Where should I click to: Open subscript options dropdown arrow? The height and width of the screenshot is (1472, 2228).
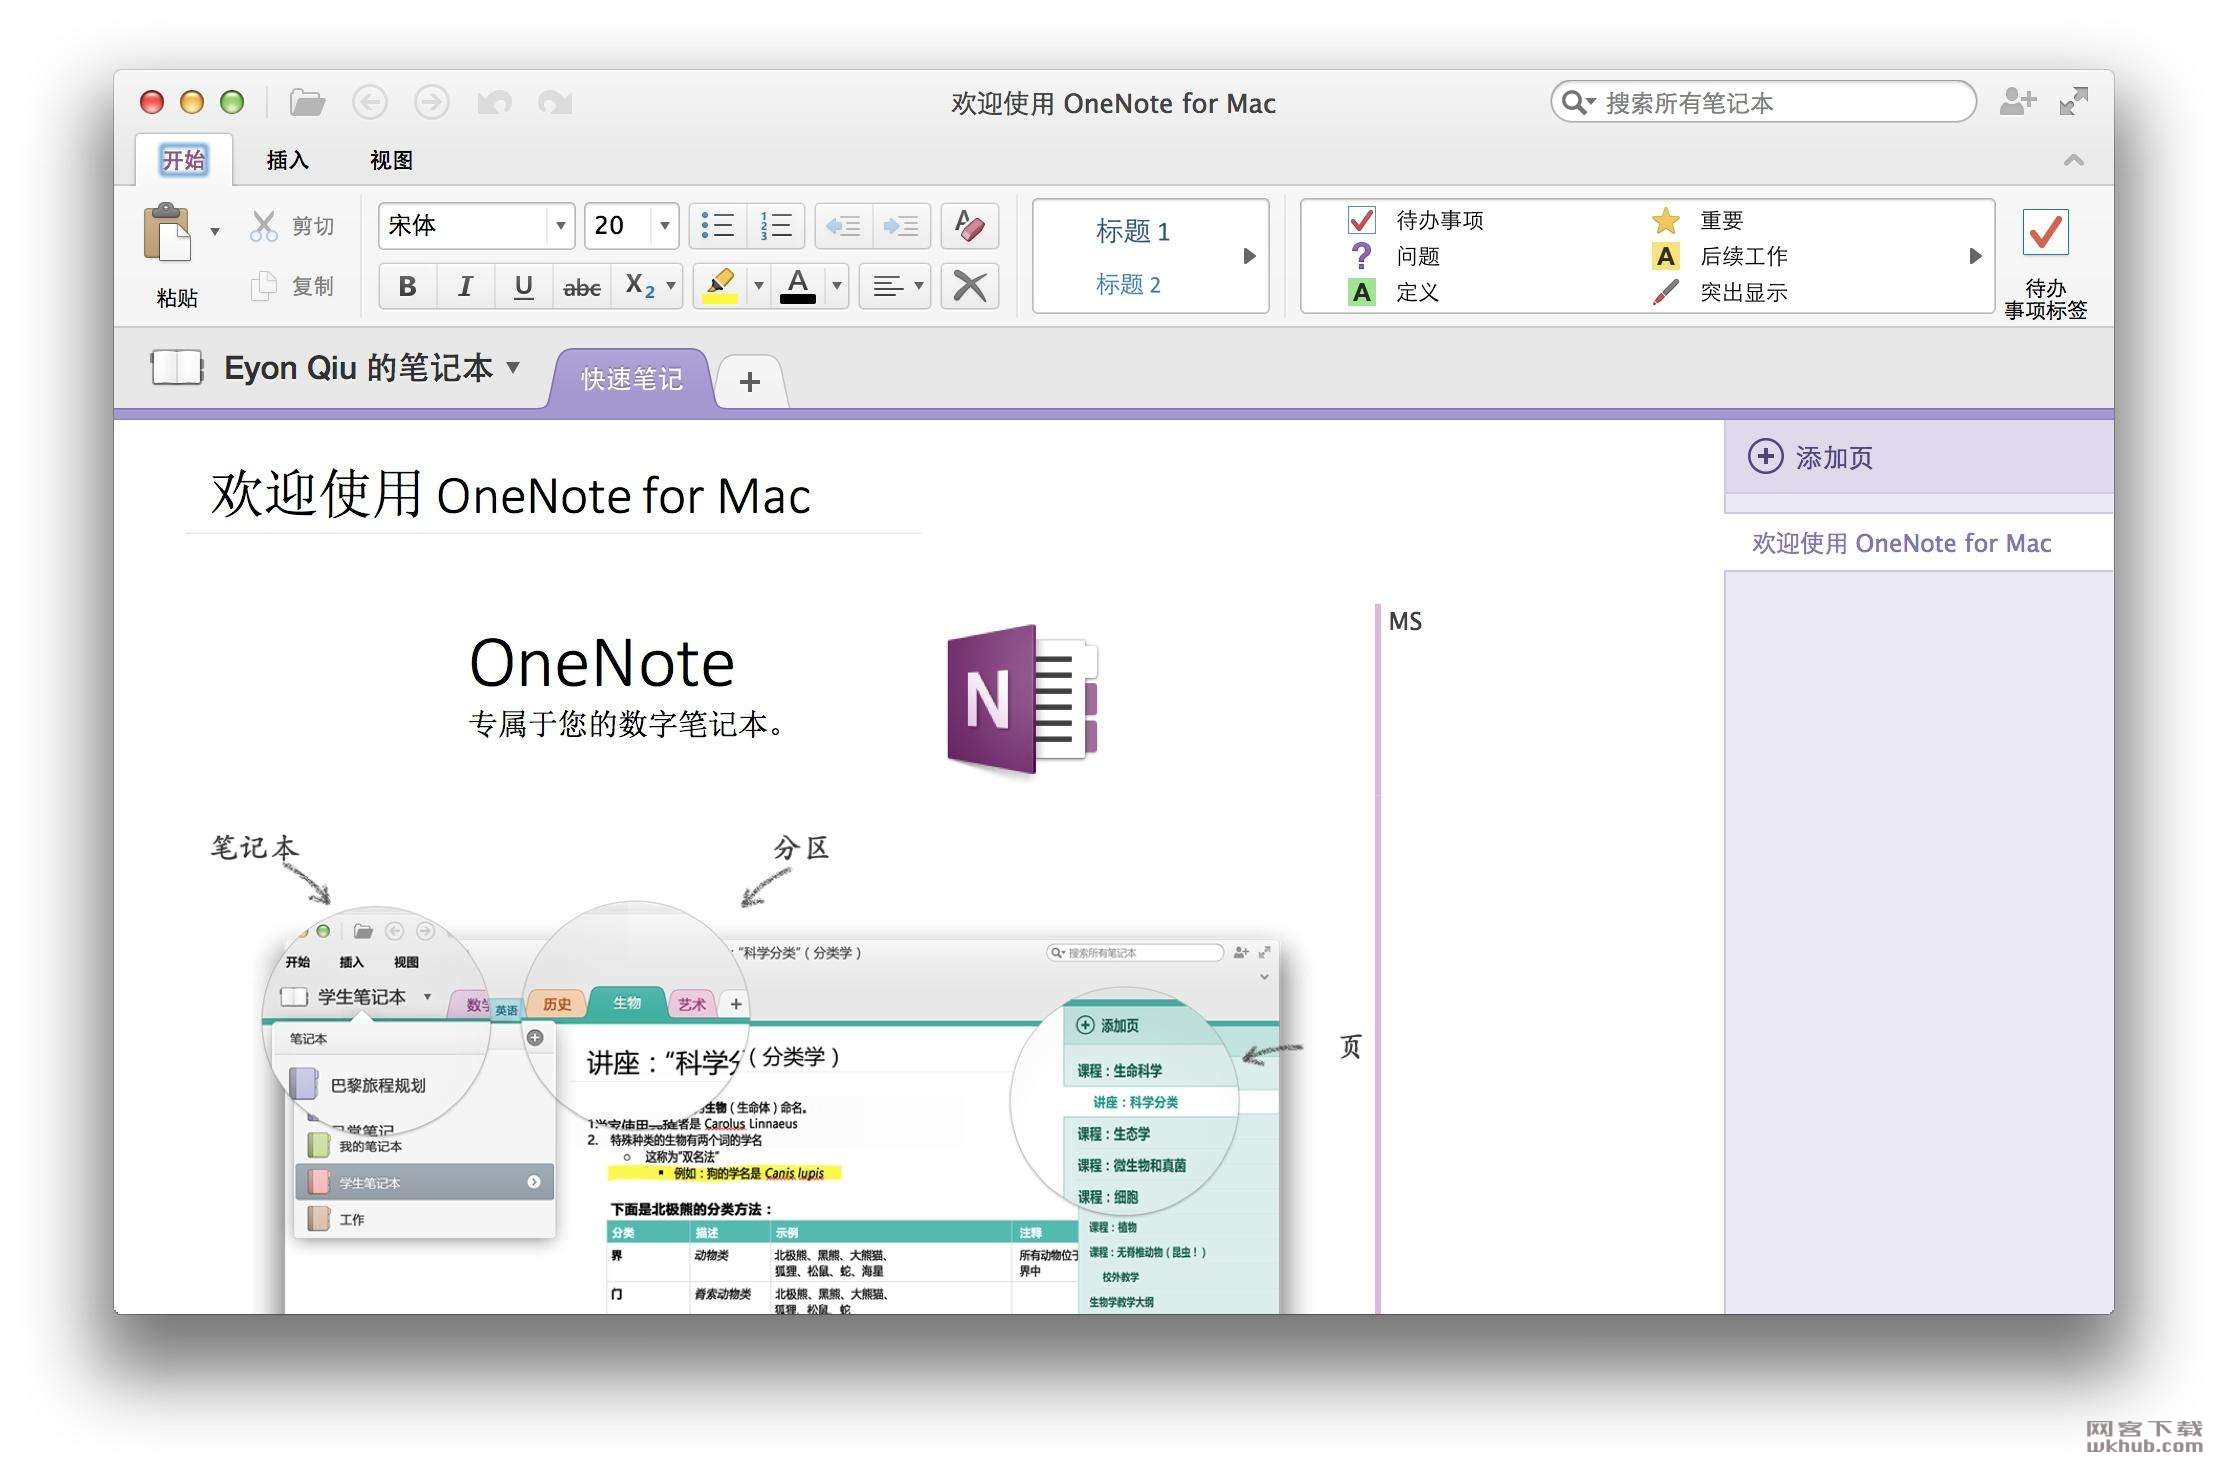[x=671, y=286]
